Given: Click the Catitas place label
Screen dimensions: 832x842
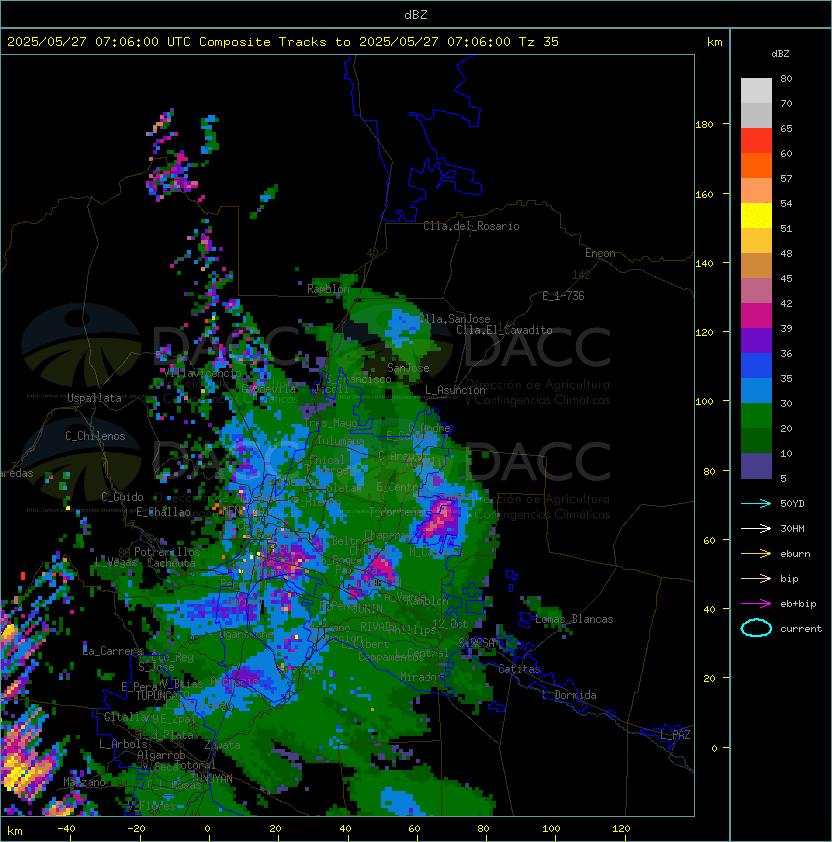Looking at the screenshot, I should 519,669.
